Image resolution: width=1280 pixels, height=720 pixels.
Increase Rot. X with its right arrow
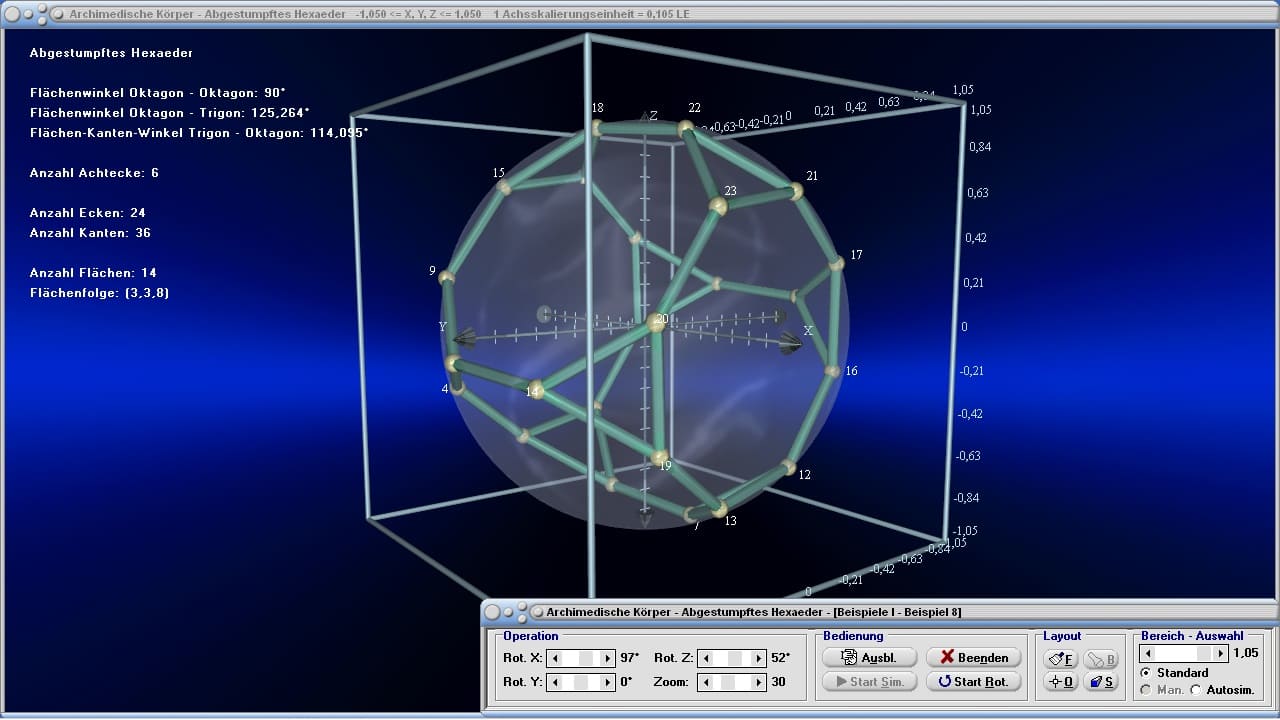(608, 658)
